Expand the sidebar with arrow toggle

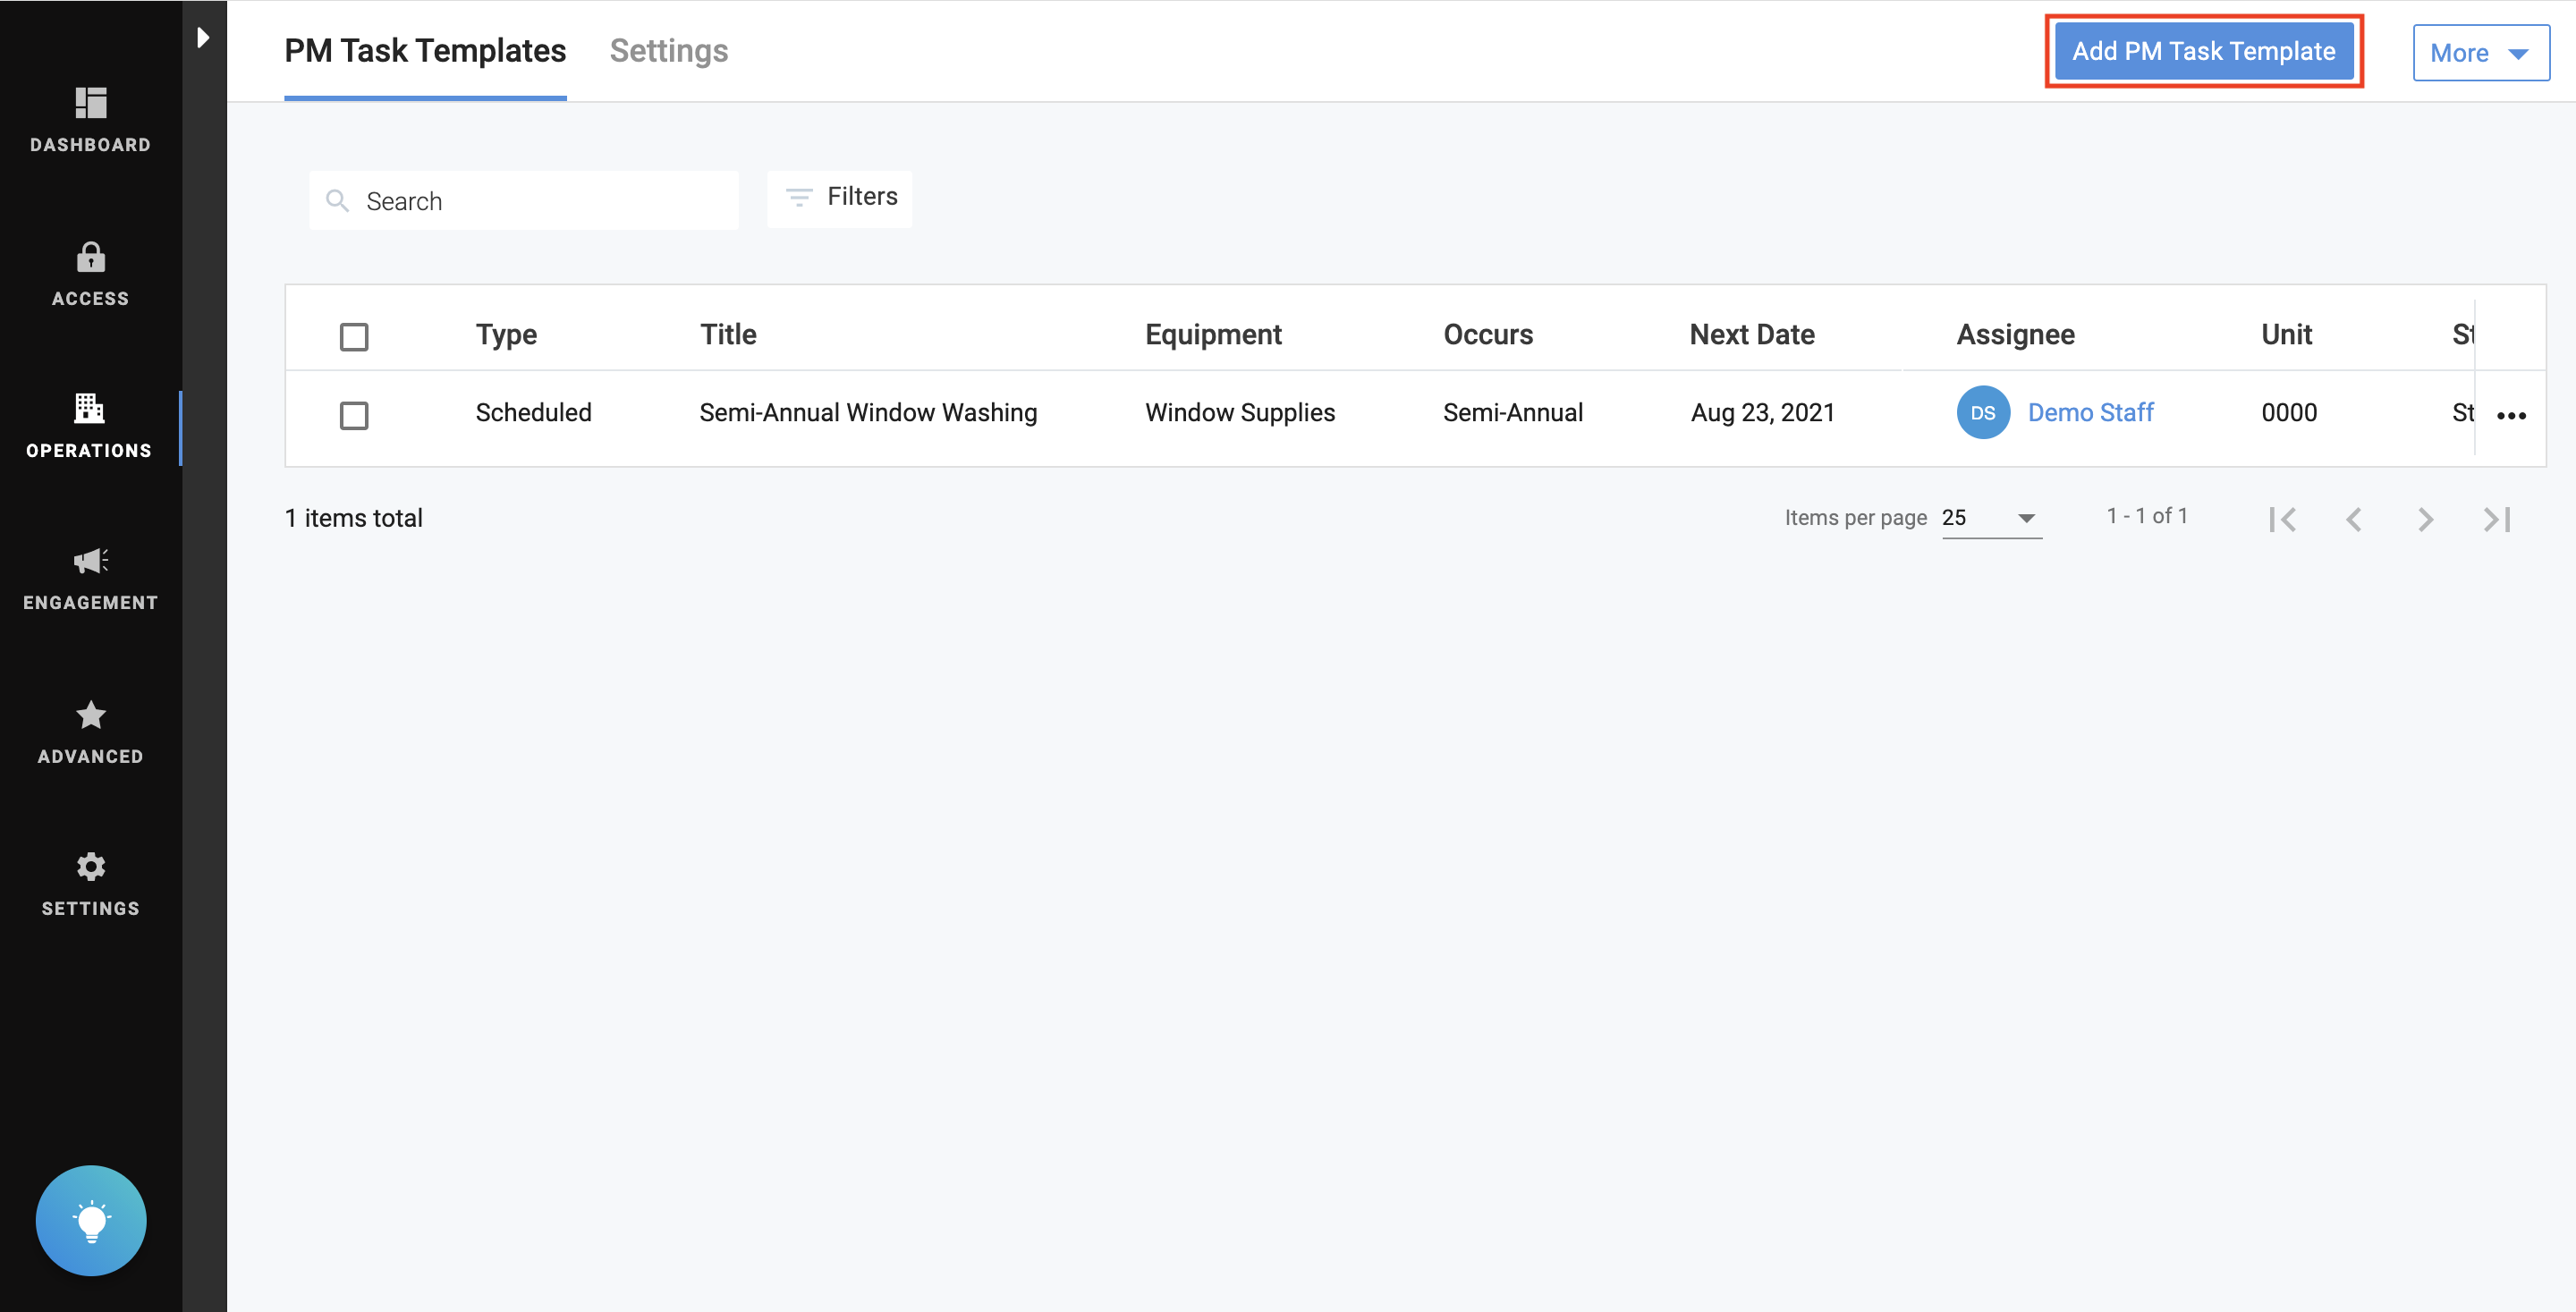(x=203, y=38)
